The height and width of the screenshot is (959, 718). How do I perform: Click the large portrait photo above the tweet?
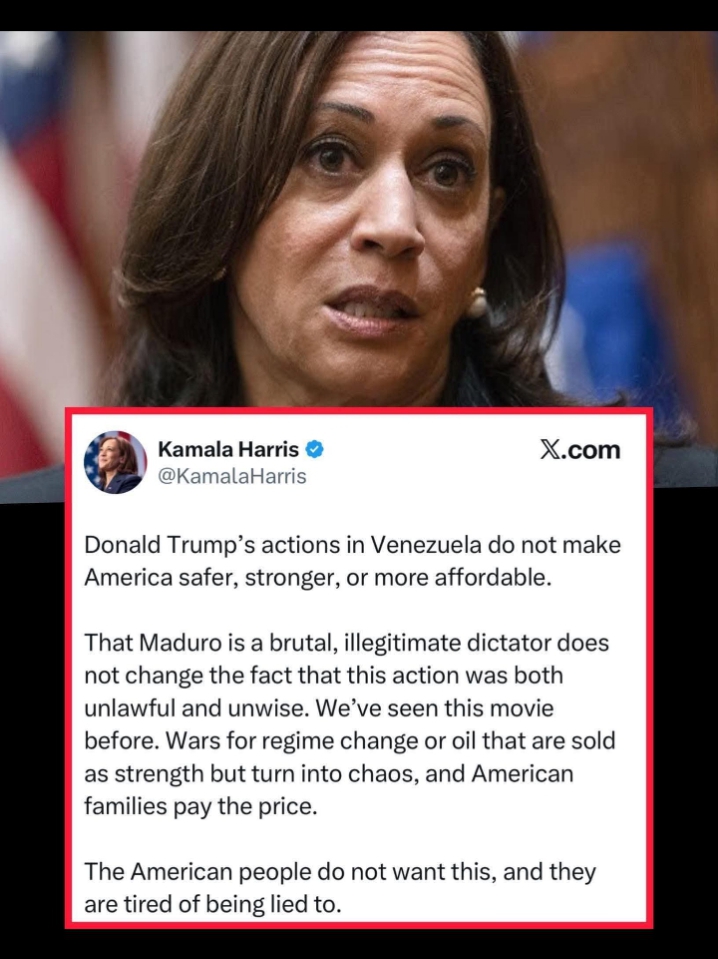[359, 220]
